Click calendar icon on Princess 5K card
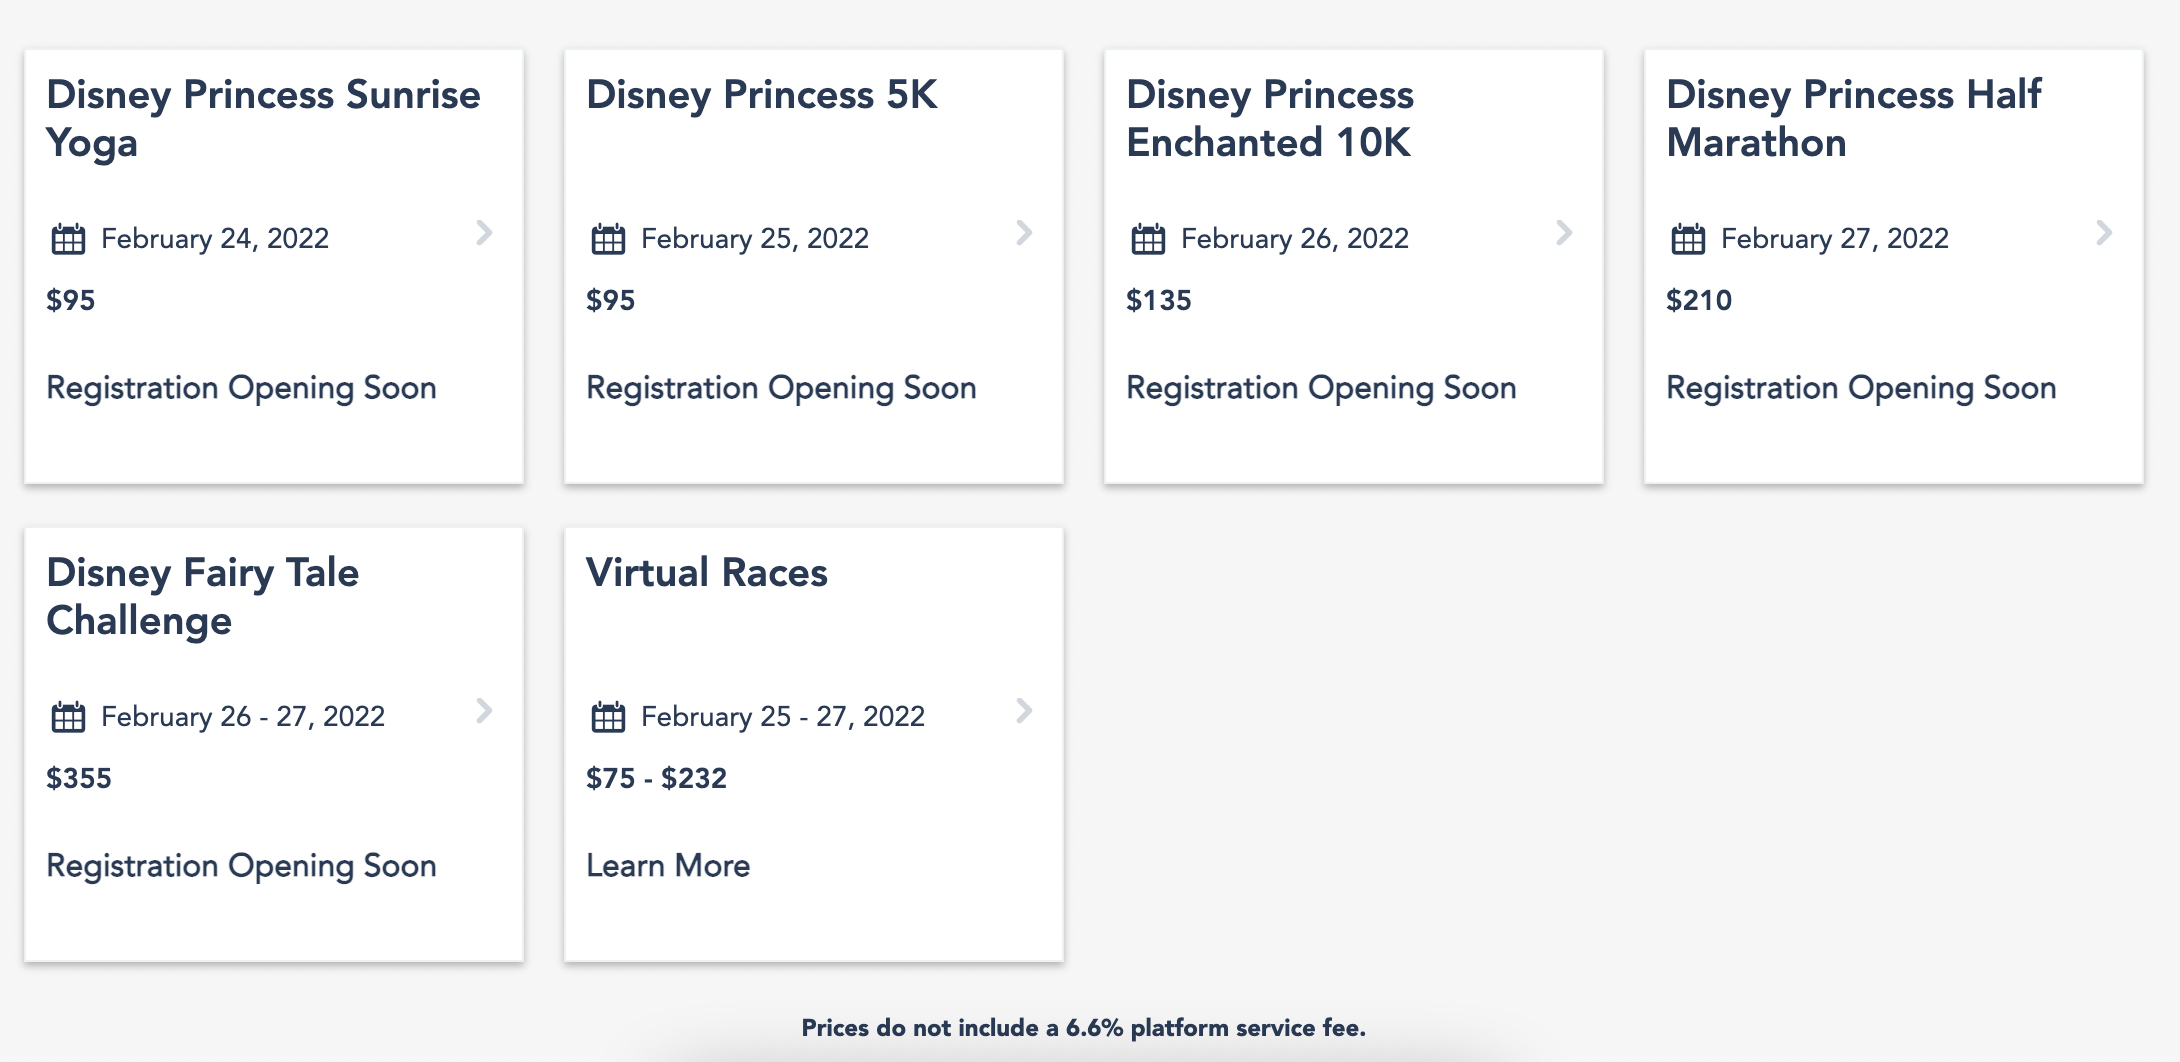 coord(608,239)
